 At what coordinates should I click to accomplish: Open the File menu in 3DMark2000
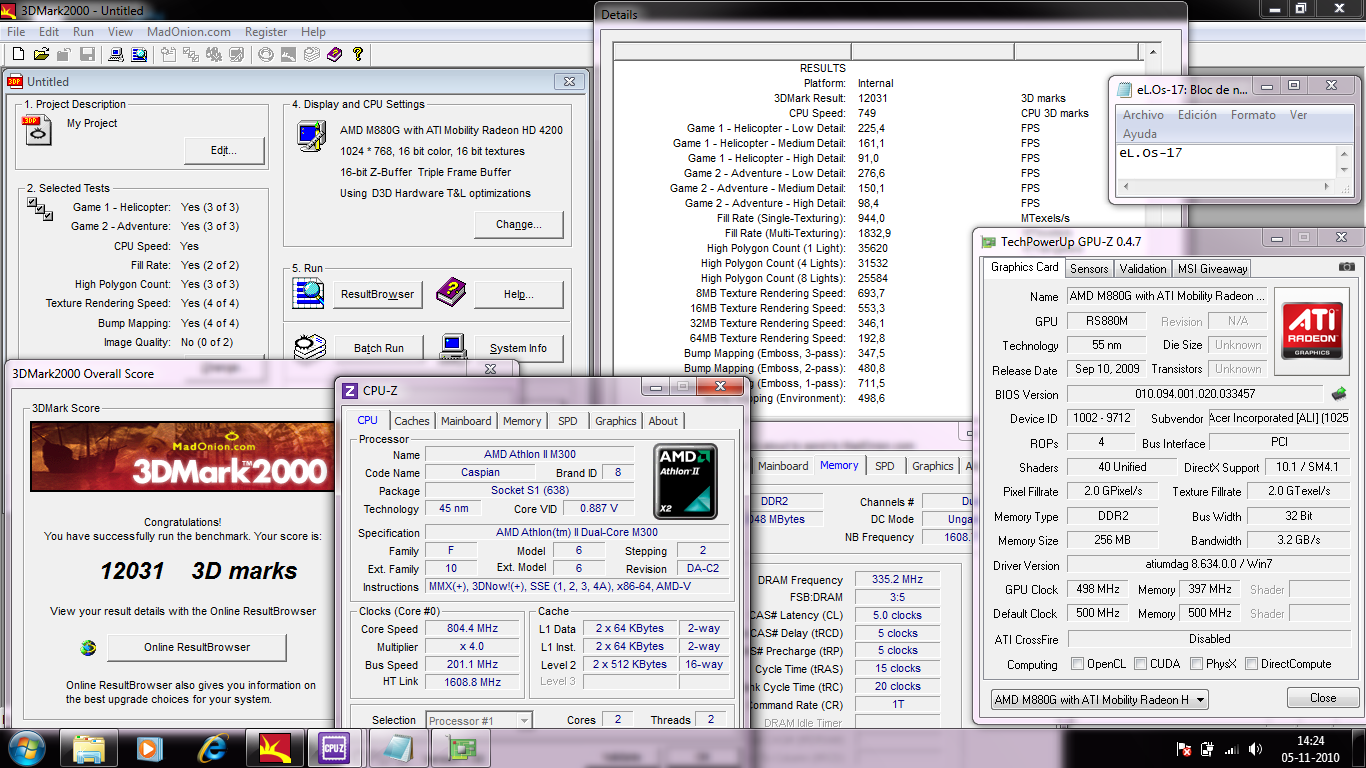16,32
